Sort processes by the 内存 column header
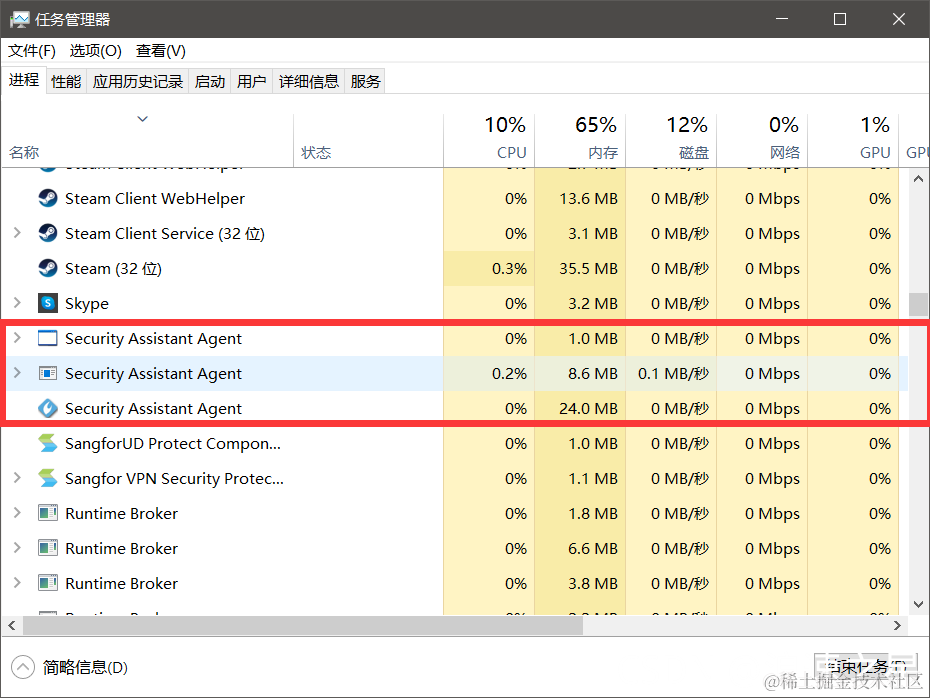Viewport: 930px width, 698px height. tap(580, 140)
